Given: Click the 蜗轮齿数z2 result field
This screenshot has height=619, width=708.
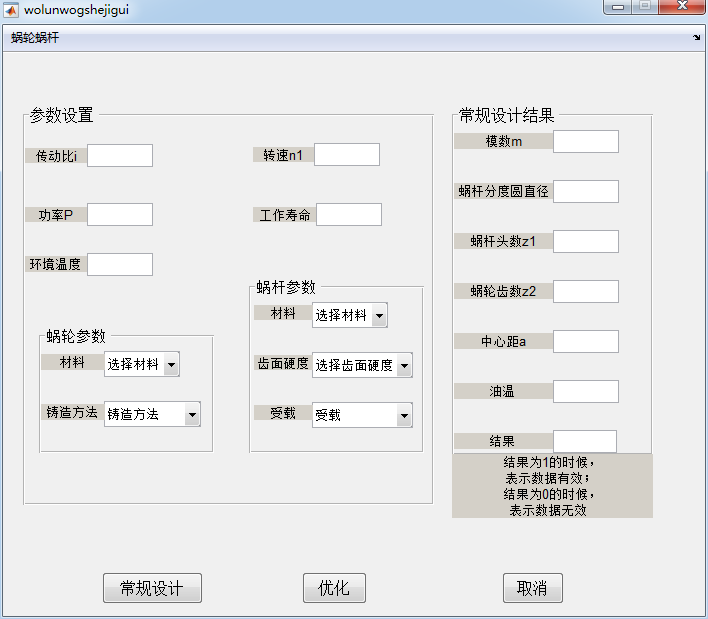Looking at the screenshot, I should 586,291.
